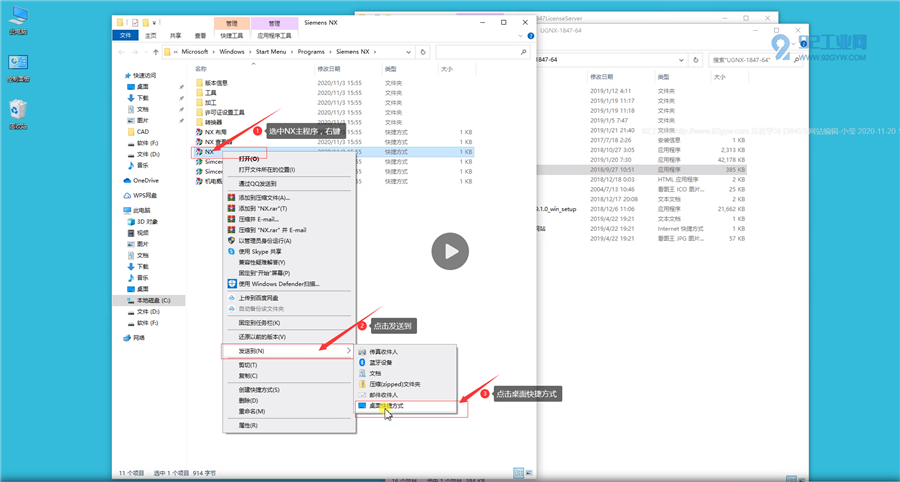This screenshot has width=900, height=482.
Task: Sort by 名称 column header
Action: (x=200, y=69)
